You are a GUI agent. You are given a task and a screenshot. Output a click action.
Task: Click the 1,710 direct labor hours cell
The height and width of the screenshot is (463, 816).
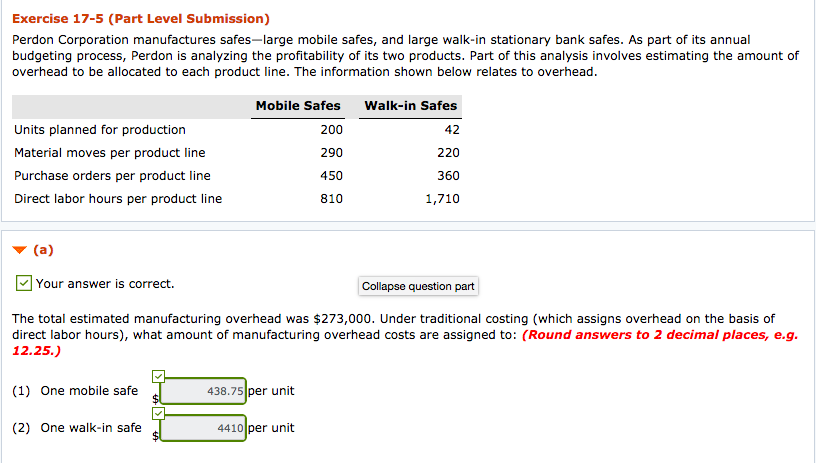pos(442,199)
